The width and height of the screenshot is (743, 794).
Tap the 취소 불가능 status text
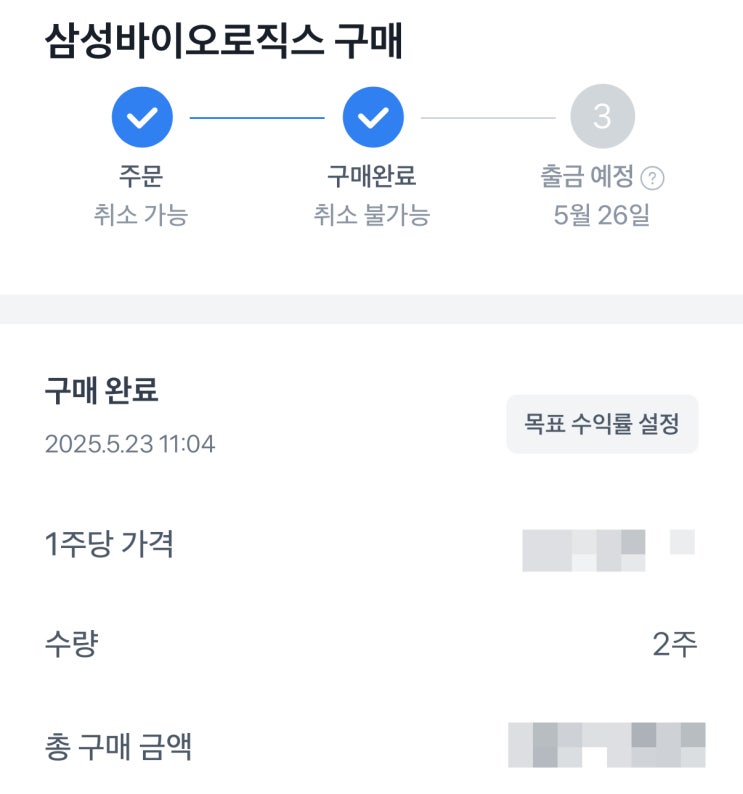pyautogui.click(x=372, y=215)
